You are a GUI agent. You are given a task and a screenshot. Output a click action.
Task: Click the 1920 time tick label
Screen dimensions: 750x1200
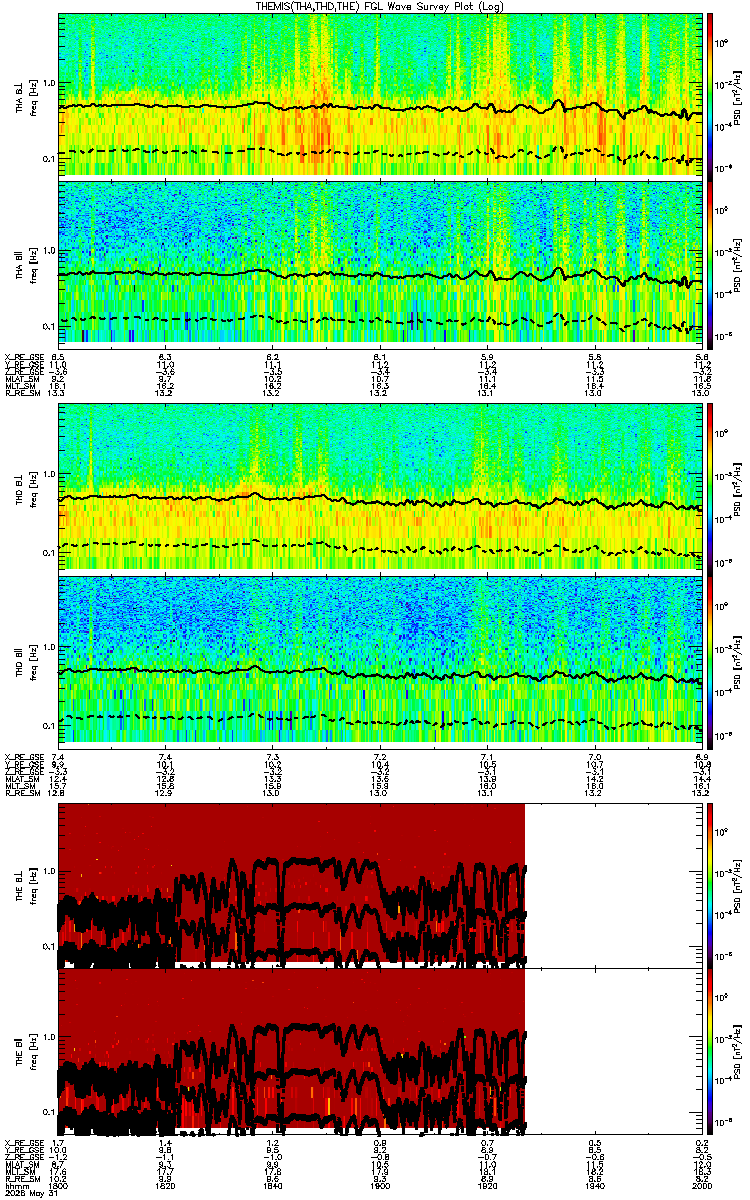click(x=488, y=1186)
